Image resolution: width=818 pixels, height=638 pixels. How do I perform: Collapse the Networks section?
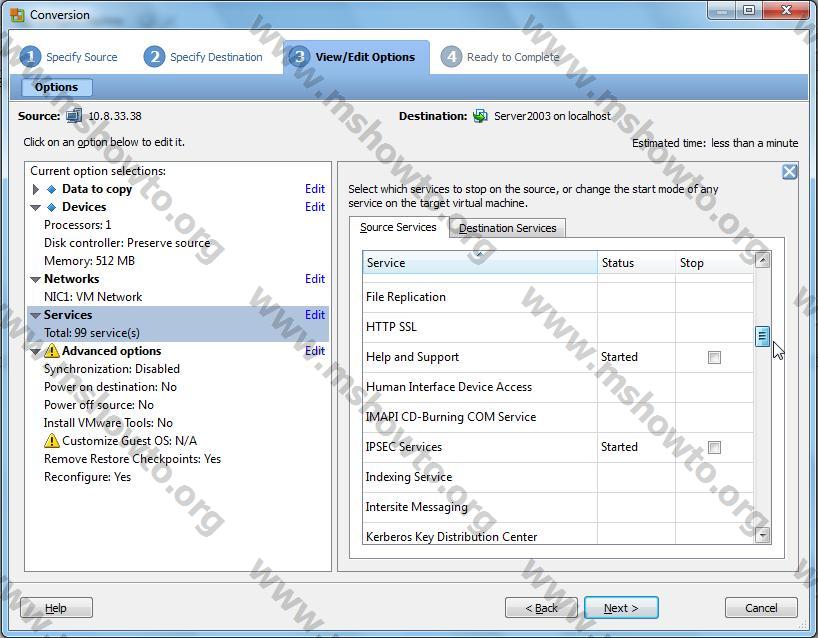pos(35,280)
